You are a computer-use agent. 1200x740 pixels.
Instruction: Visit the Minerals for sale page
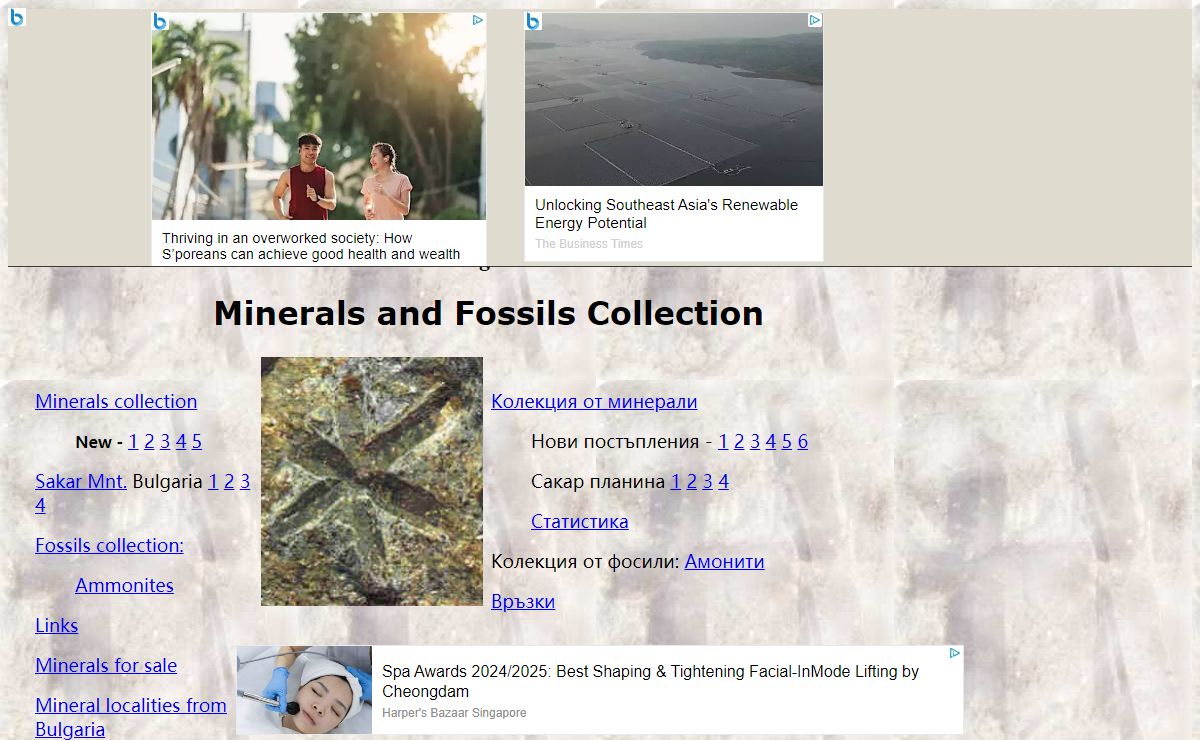point(106,665)
